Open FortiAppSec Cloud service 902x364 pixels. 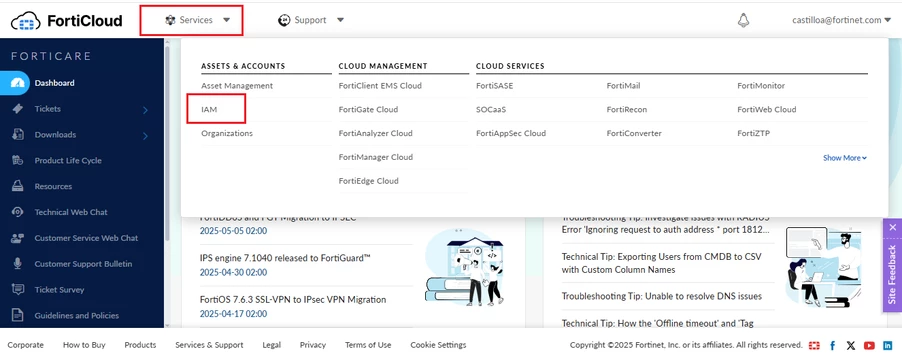tap(511, 133)
